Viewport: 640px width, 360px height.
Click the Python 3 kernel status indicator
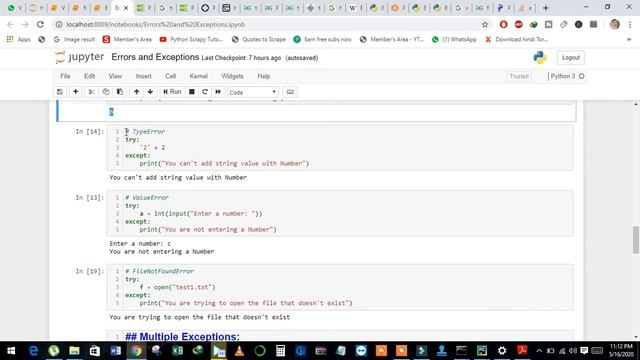(x=567, y=76)
